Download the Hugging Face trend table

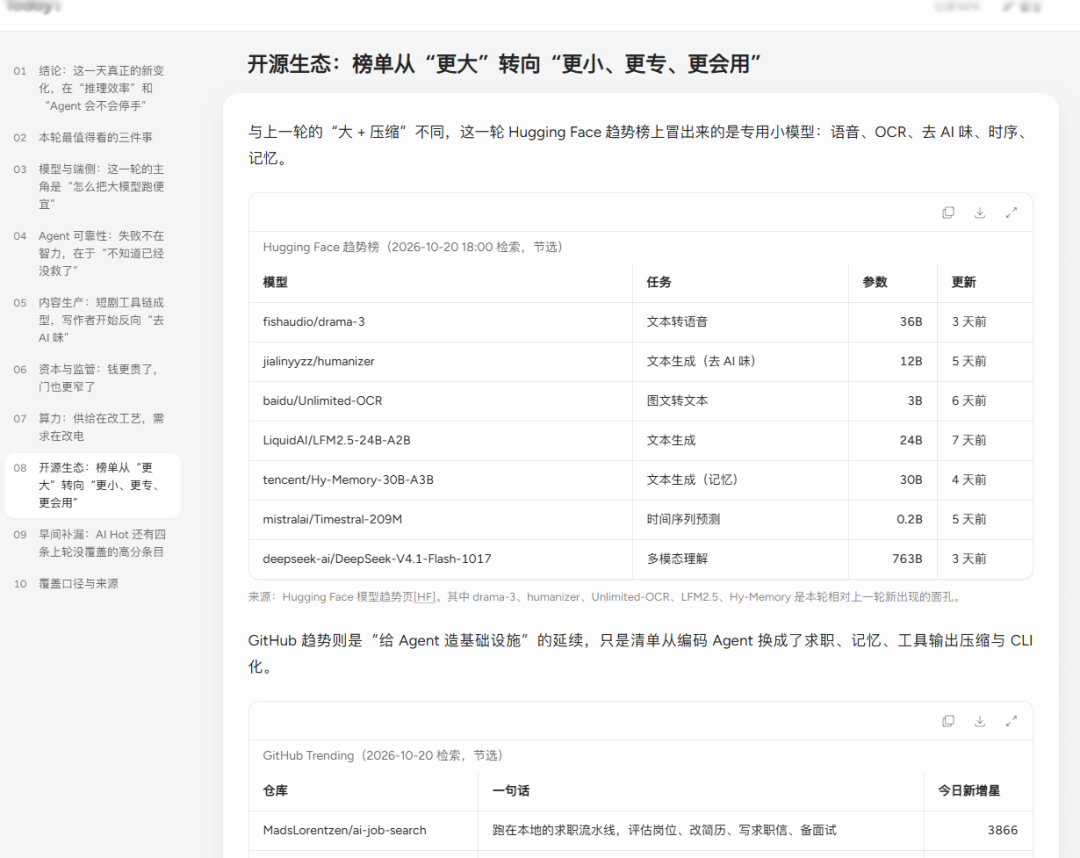point(979,213)
